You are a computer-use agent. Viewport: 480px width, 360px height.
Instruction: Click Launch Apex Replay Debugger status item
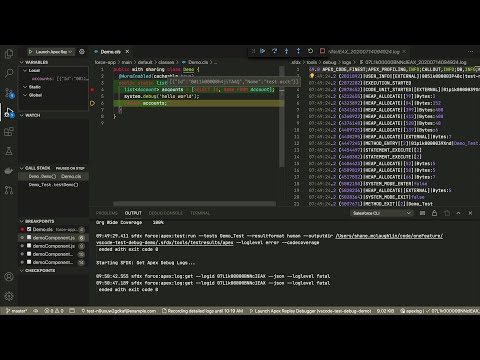click(310, 311)
